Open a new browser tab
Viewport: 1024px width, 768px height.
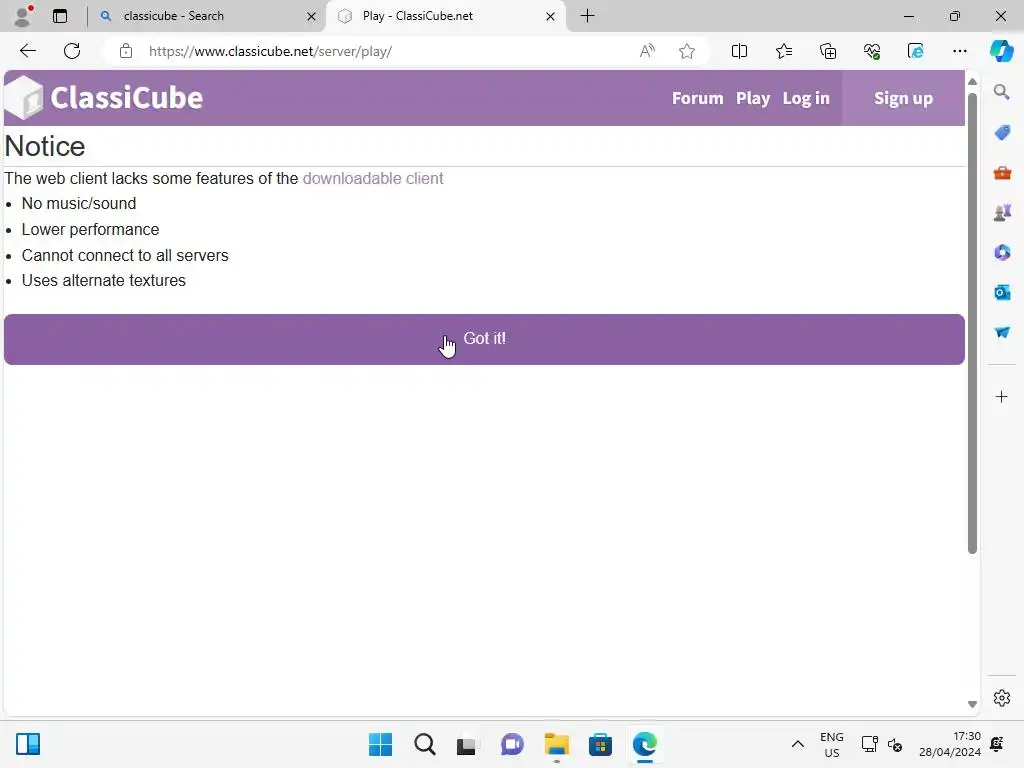587,16
